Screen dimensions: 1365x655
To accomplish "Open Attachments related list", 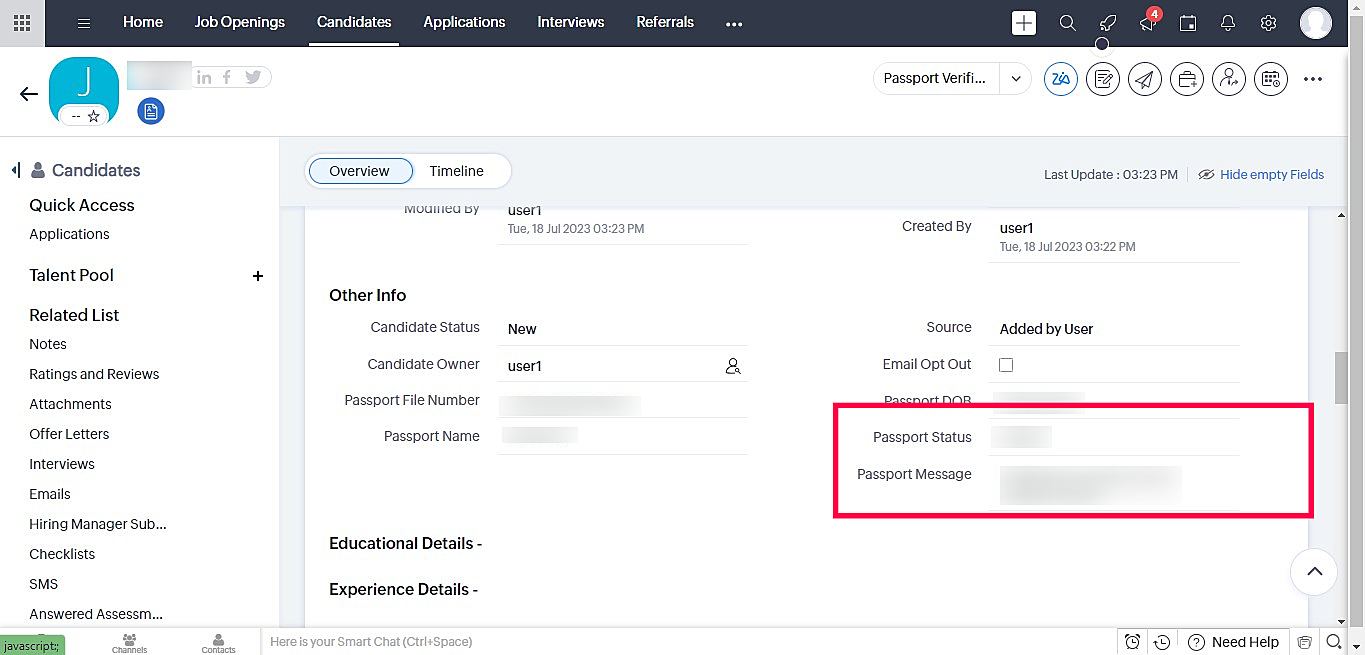I will coord(70,404).
